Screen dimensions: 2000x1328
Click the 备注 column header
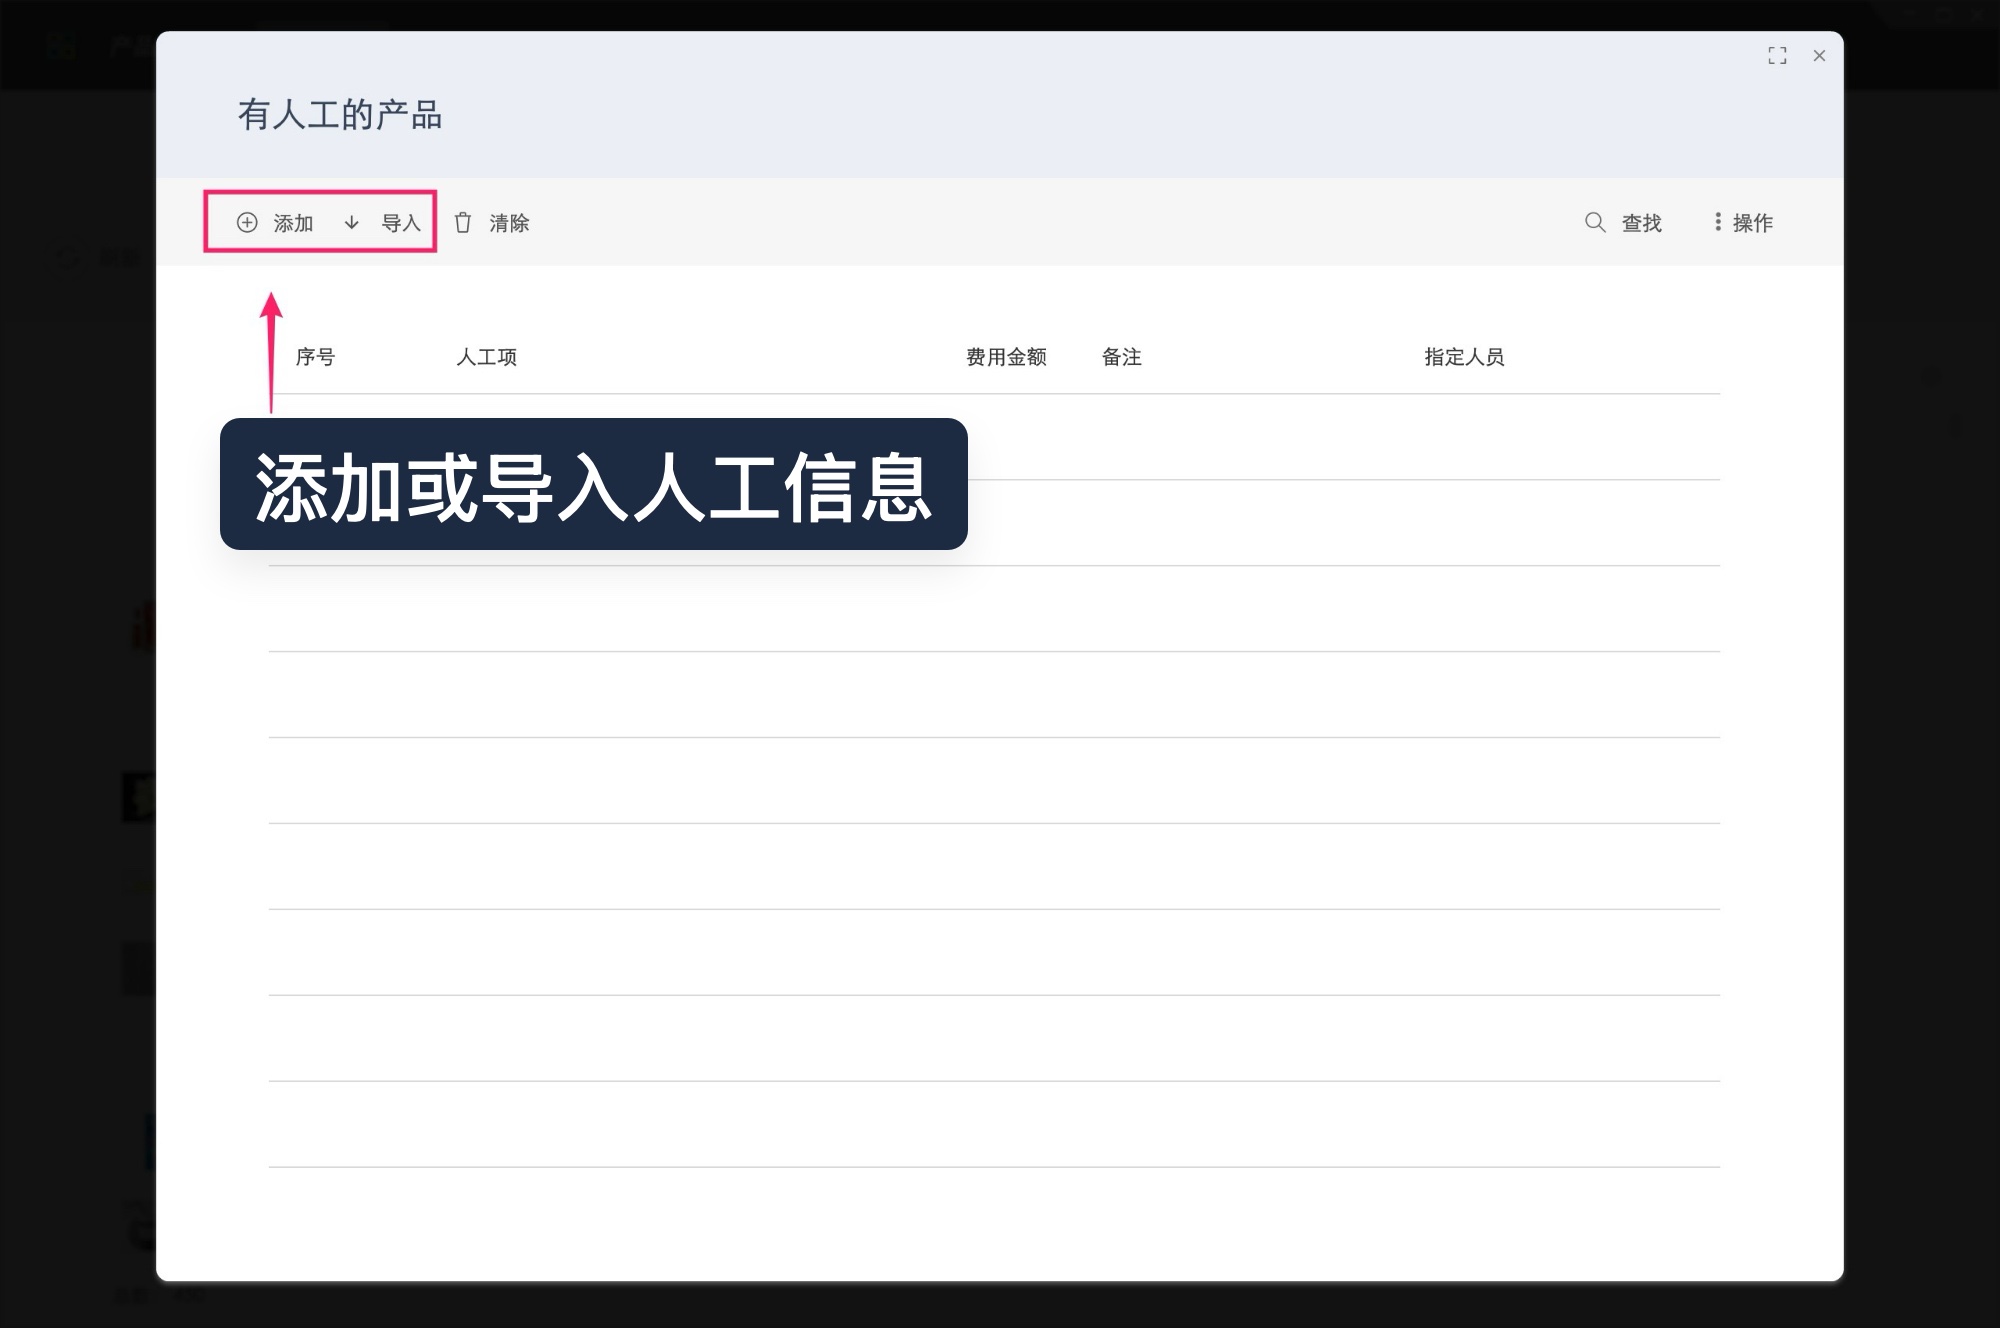[1121, 357]
